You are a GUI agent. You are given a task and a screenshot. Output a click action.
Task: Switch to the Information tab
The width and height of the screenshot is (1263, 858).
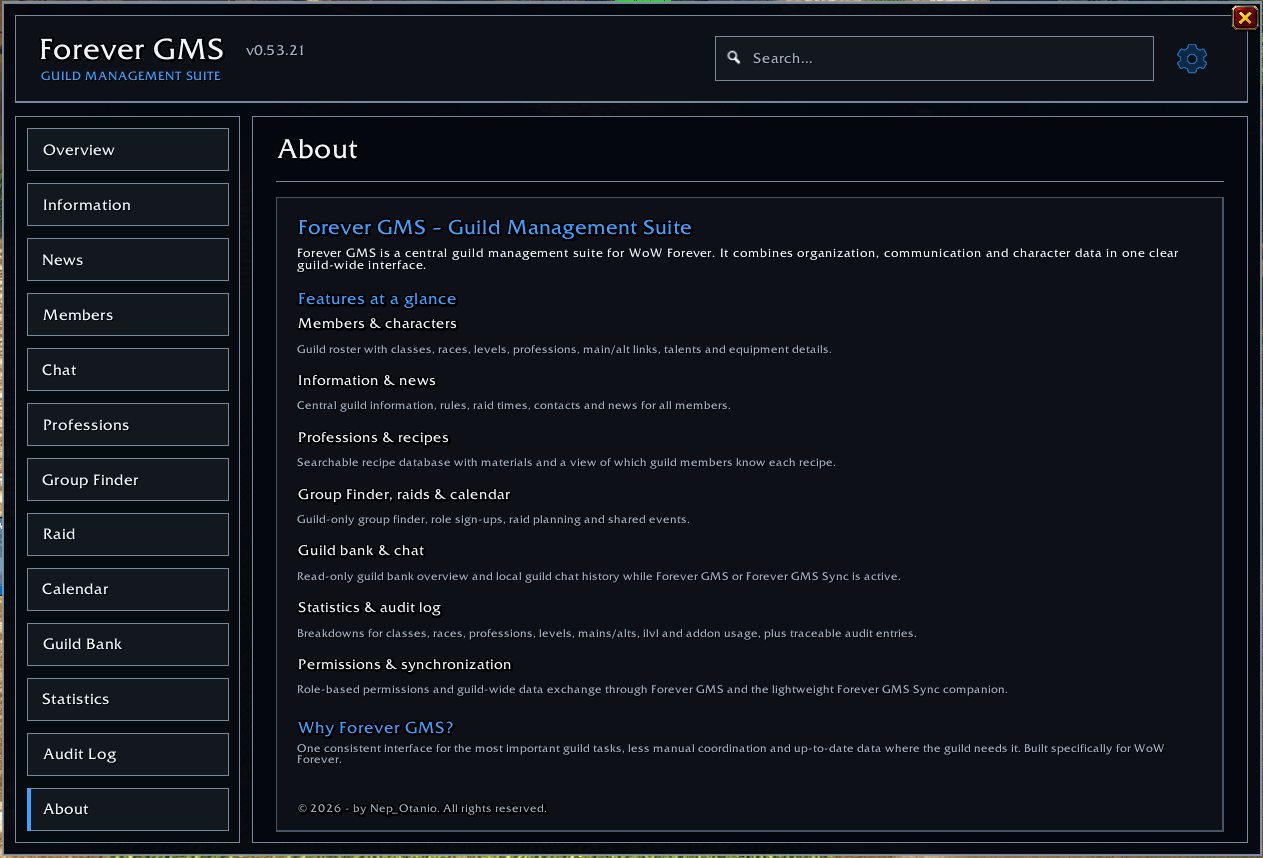[128, 205]
